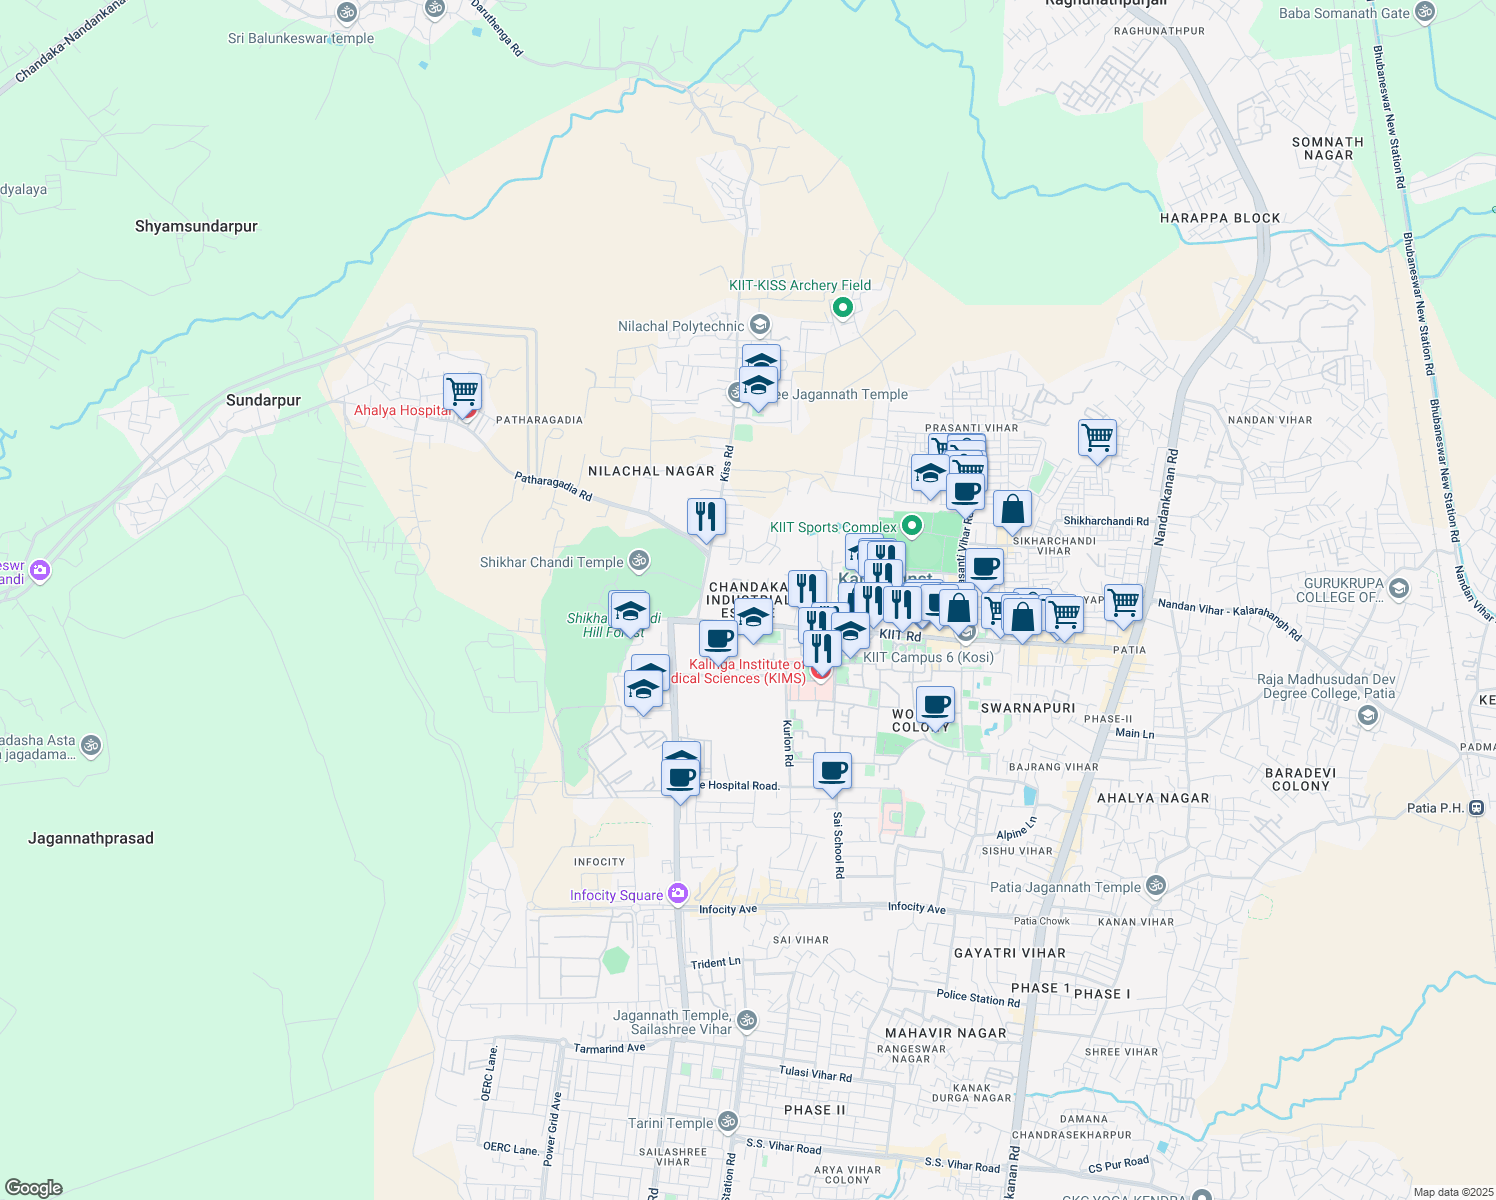Click the Google logo
The height and width of the screenshot is (1200, 1496).
[34, 1188]
